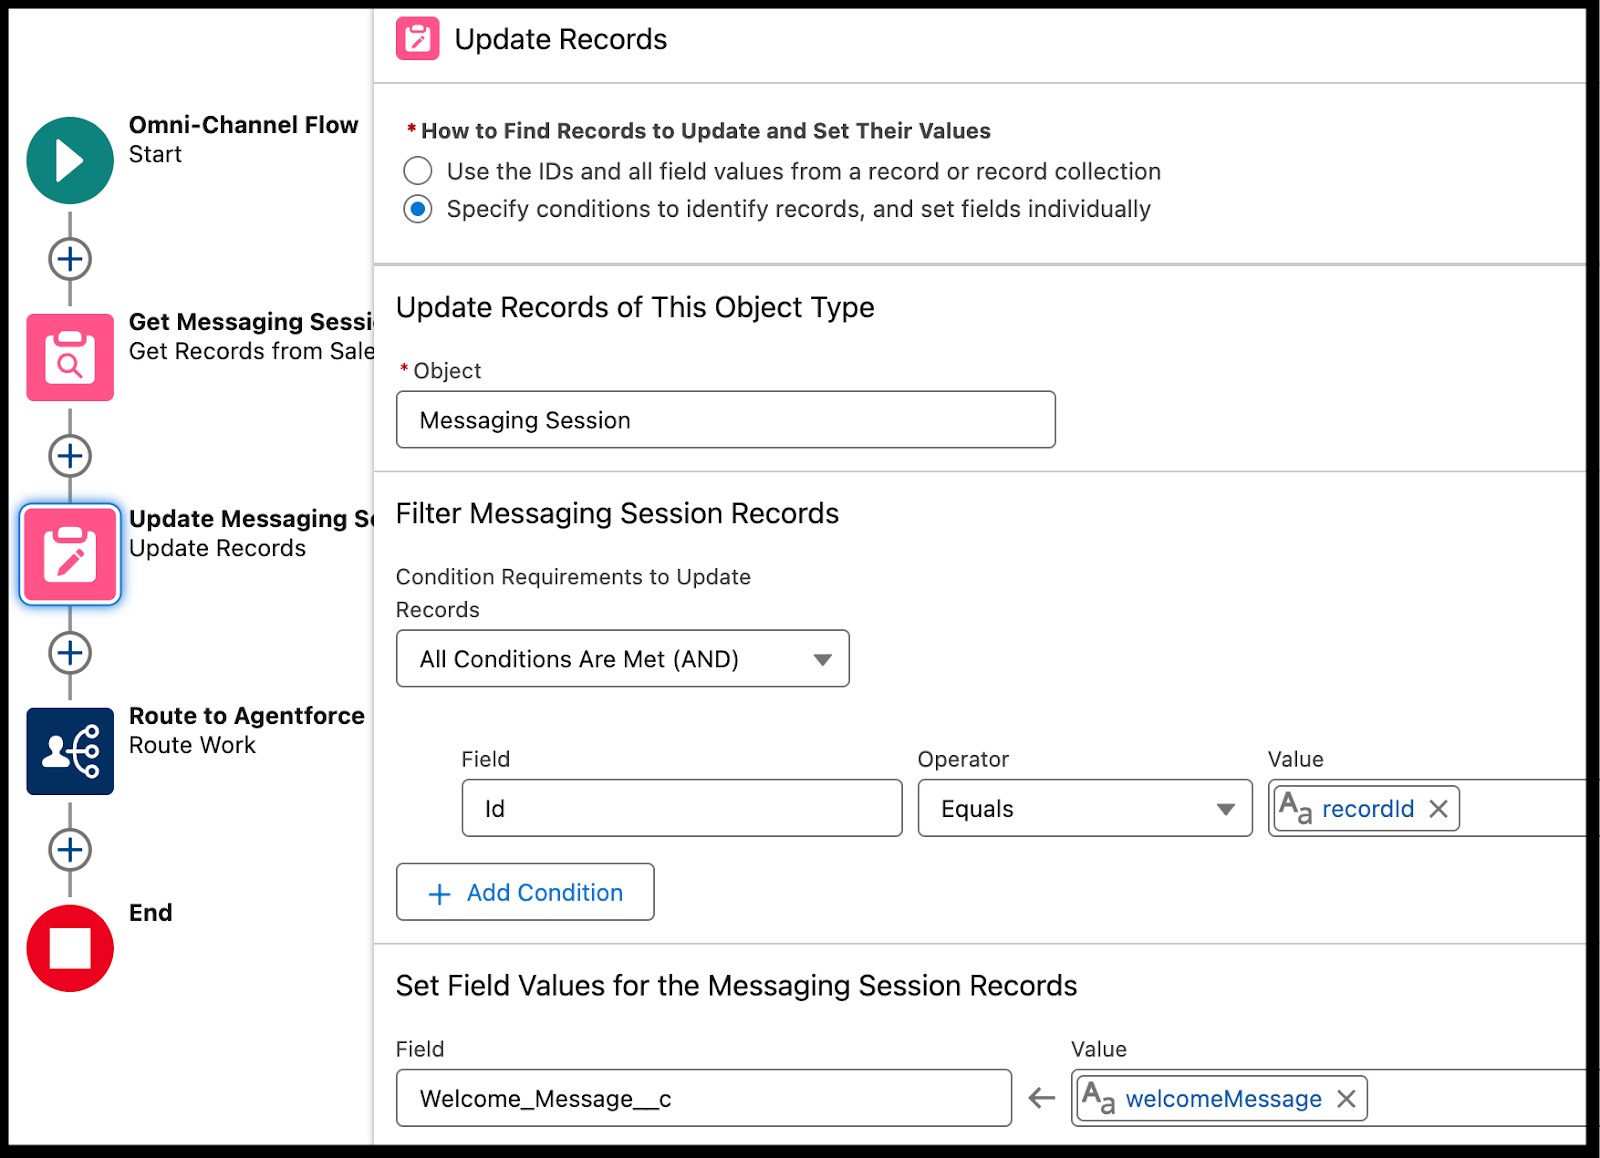Expand the All Conditions Are Met dropdown
The width and height of the screenshot is (1600, 1158).
(x=622, y=659)
